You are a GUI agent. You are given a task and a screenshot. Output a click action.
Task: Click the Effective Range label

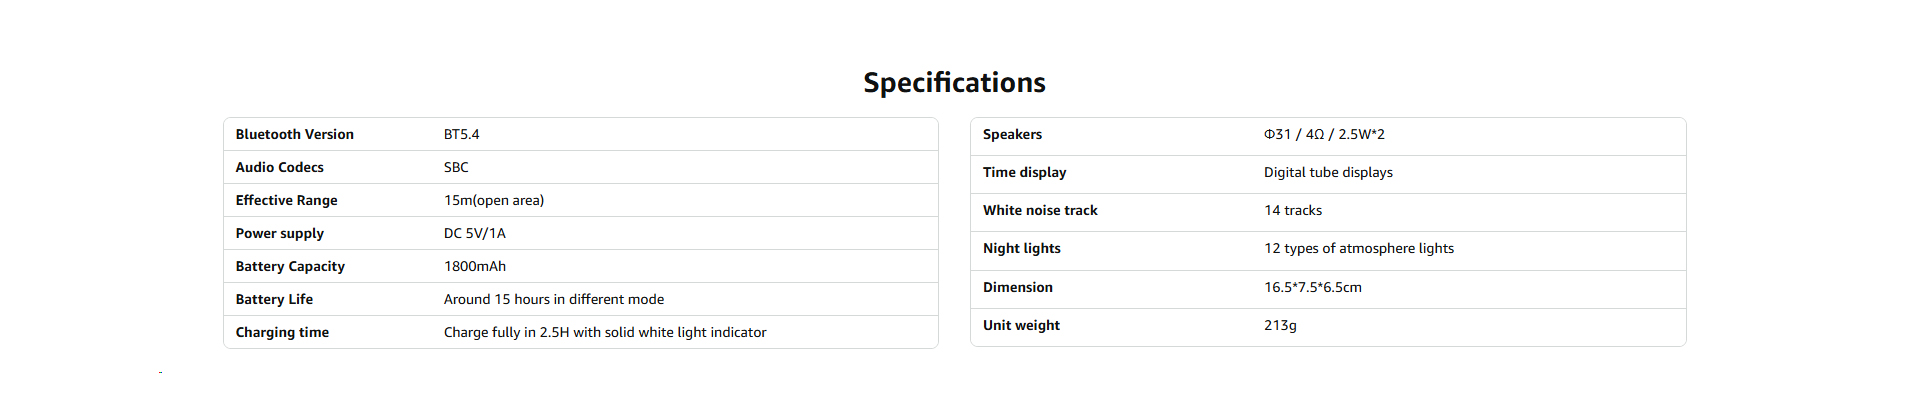[286, 200]
